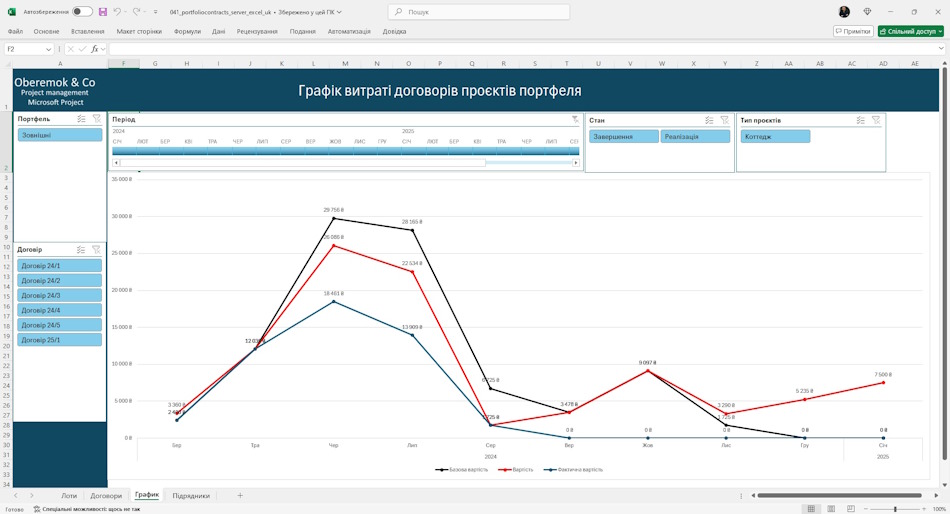This screenshot has height=514, width=950.
Task: Click the Фактична вартість legend entry
Action: pyautogui.click(x=573, y=470)
